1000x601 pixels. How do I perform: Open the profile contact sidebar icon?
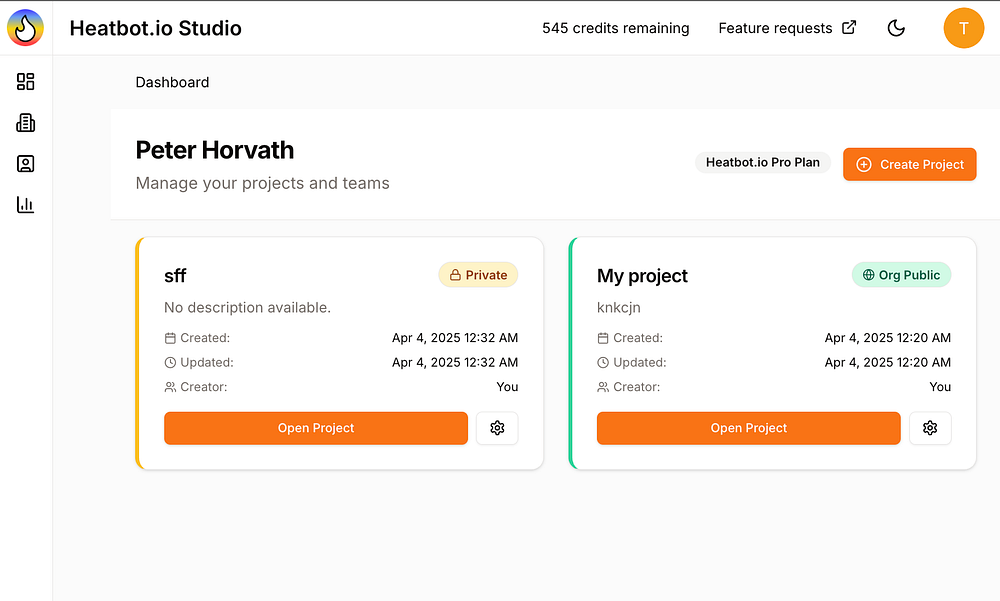[x=26, y=164]
